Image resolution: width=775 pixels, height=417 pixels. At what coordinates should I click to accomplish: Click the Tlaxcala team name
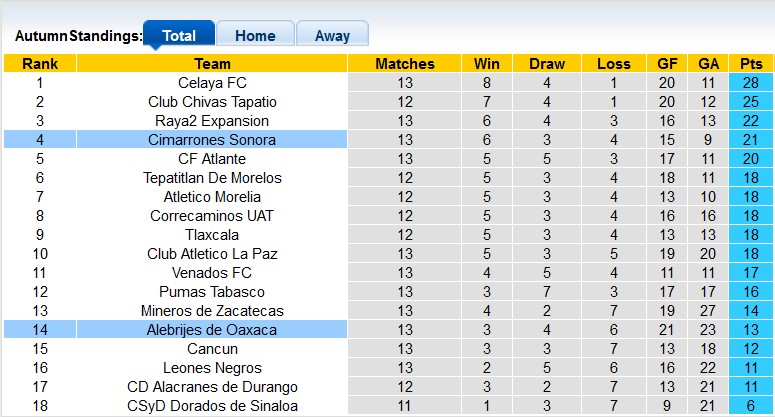click(212, 235)
